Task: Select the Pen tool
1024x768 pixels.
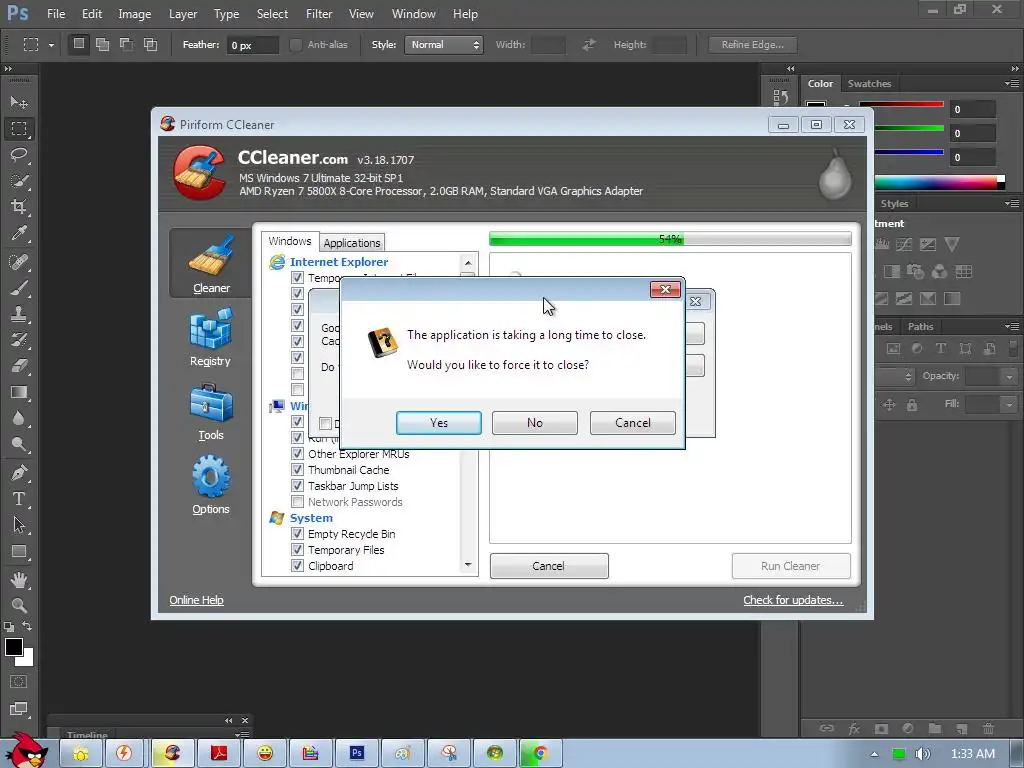Action: pyautogui.click(x=19, y=473)
